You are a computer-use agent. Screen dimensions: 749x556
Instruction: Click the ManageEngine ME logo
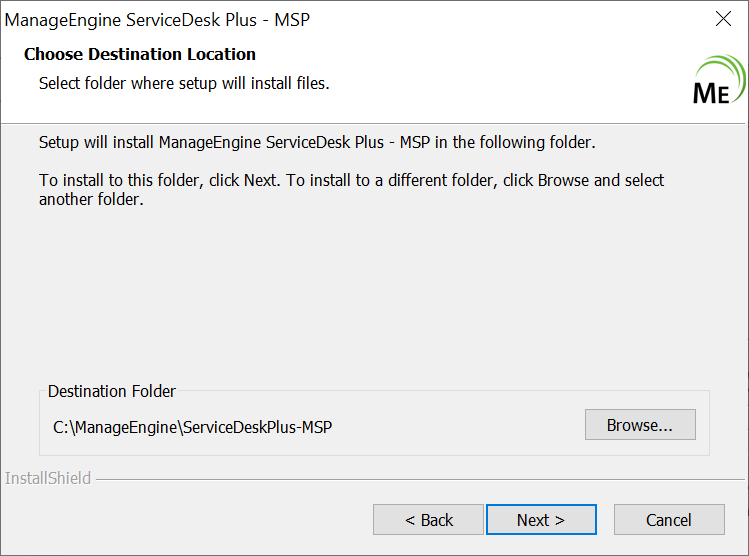click(711, 92)
